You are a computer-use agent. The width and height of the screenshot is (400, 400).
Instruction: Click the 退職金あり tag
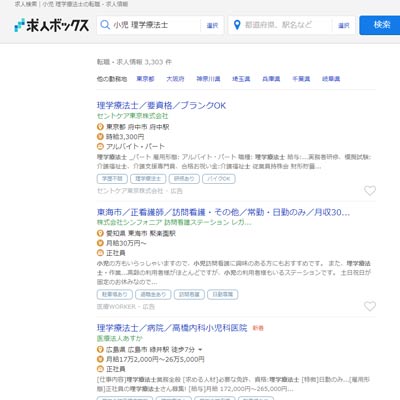tap(153, 294)
